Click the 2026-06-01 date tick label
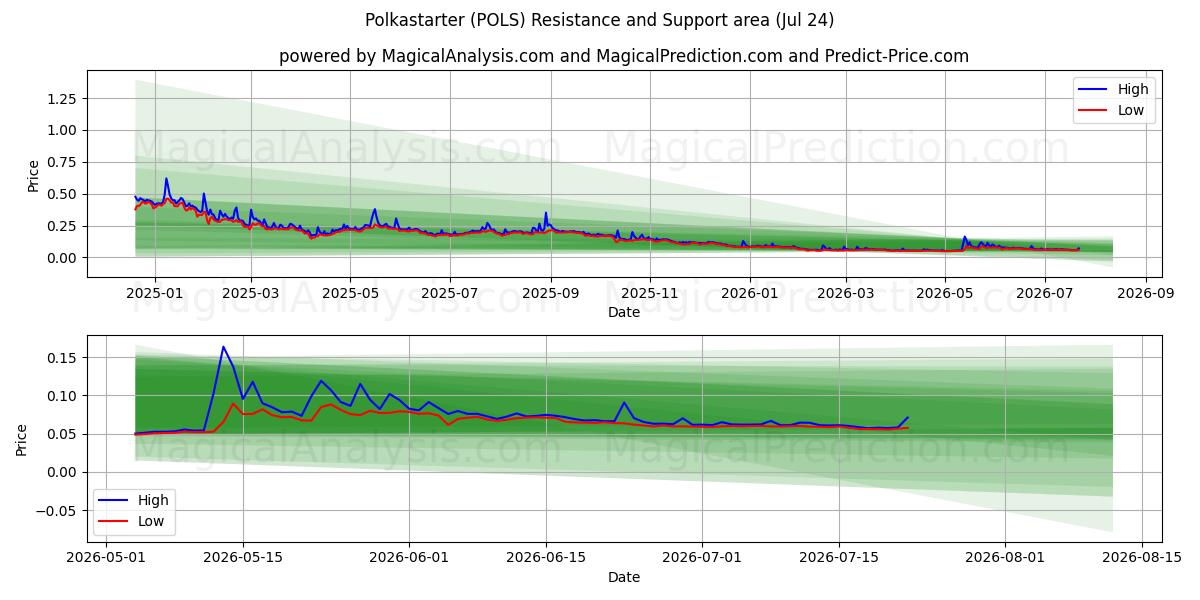The image size is (1200, 600). click(x=409, y=558)
